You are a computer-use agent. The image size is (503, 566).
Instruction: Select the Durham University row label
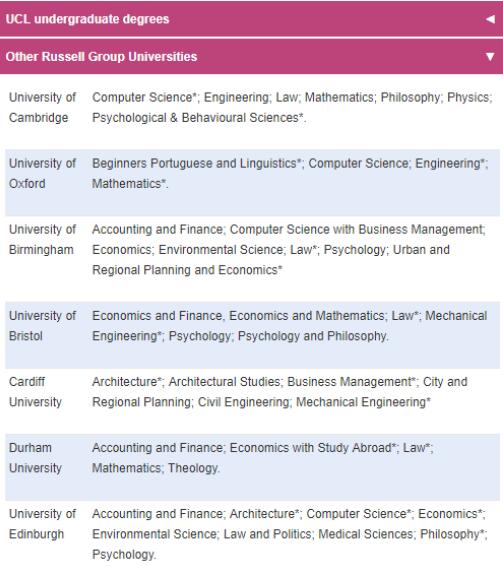[x=35, y=458]
